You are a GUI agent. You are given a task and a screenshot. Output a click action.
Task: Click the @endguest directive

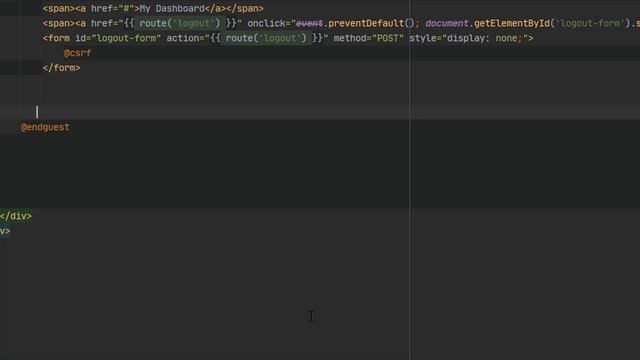(x=45, y=127)
